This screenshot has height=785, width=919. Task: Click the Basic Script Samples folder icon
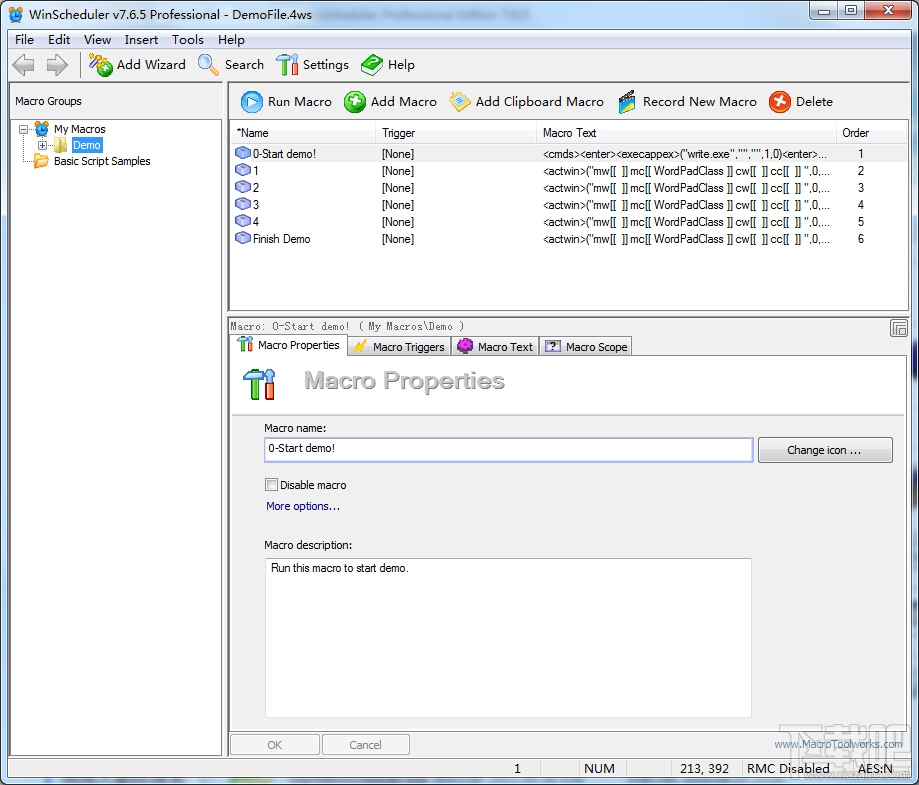click(42, 161)
